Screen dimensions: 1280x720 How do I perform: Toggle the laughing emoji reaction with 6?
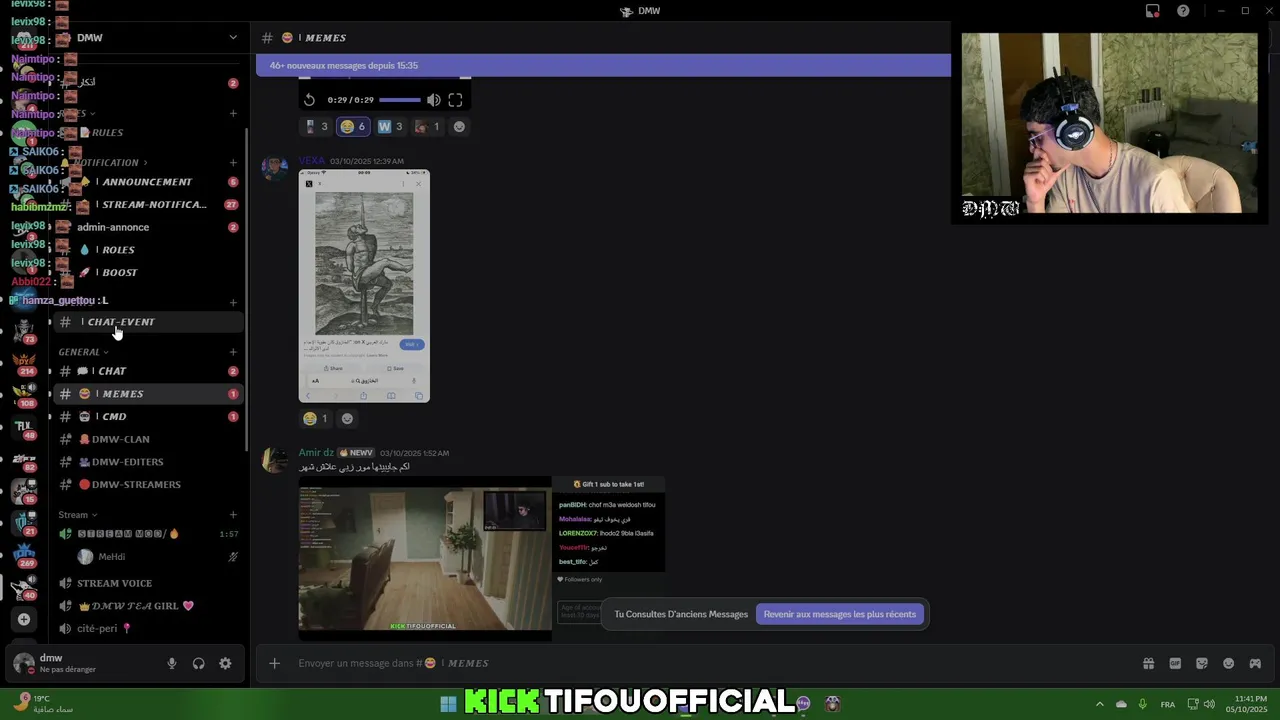point(353,126)
